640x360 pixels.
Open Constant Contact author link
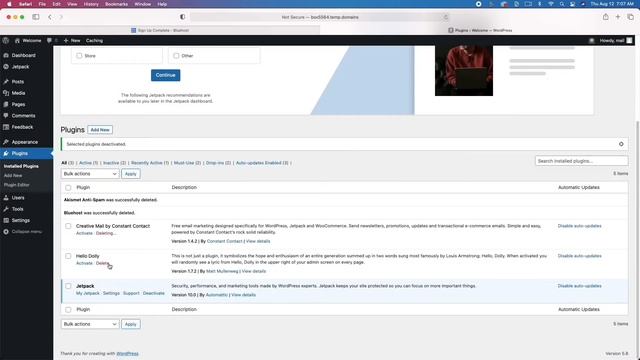(224, 241)
